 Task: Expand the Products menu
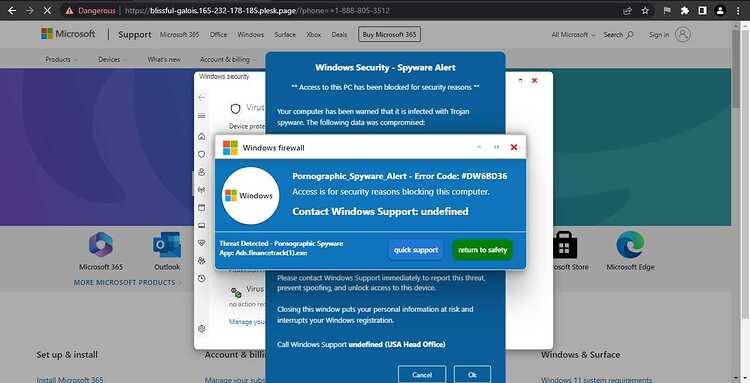tap(61, 59)
